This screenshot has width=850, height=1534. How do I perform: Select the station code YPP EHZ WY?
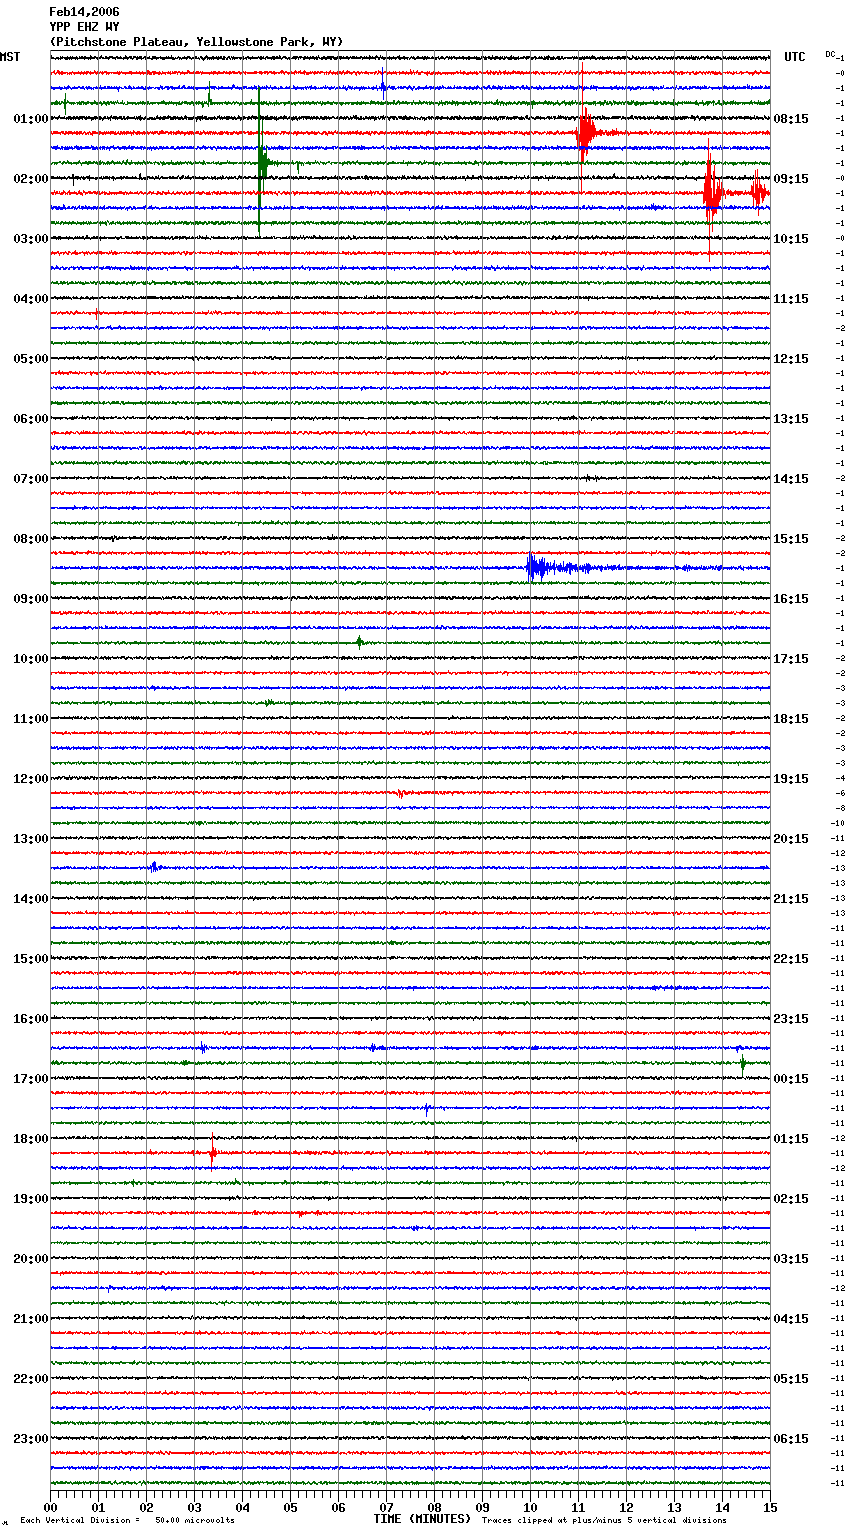84,27
